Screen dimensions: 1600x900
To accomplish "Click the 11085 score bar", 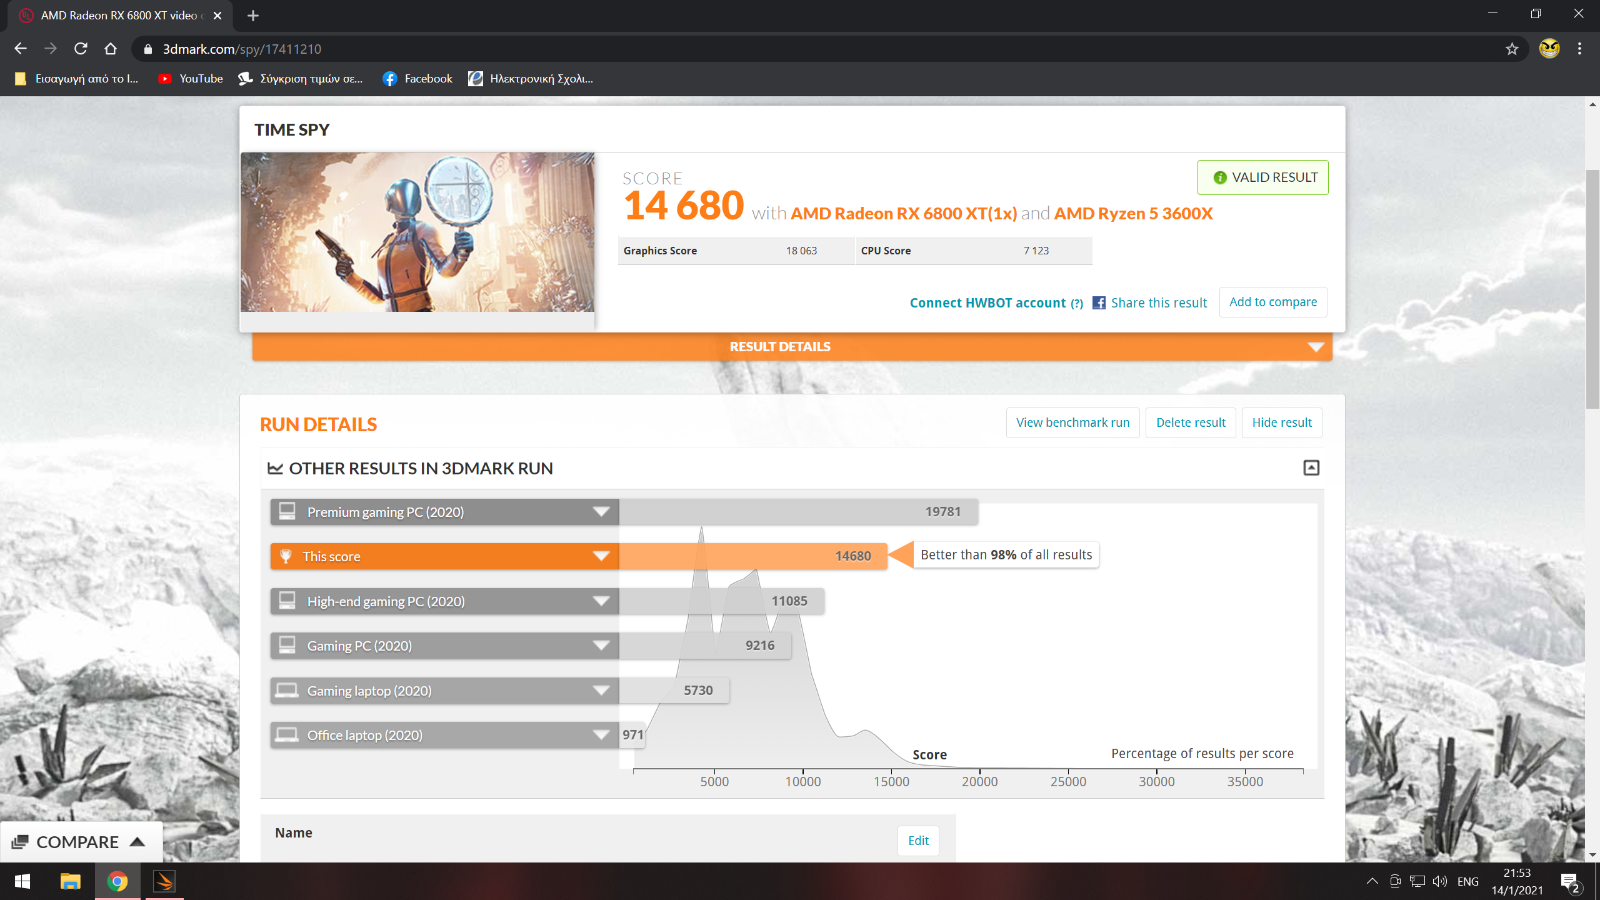I will coord(722,601).
